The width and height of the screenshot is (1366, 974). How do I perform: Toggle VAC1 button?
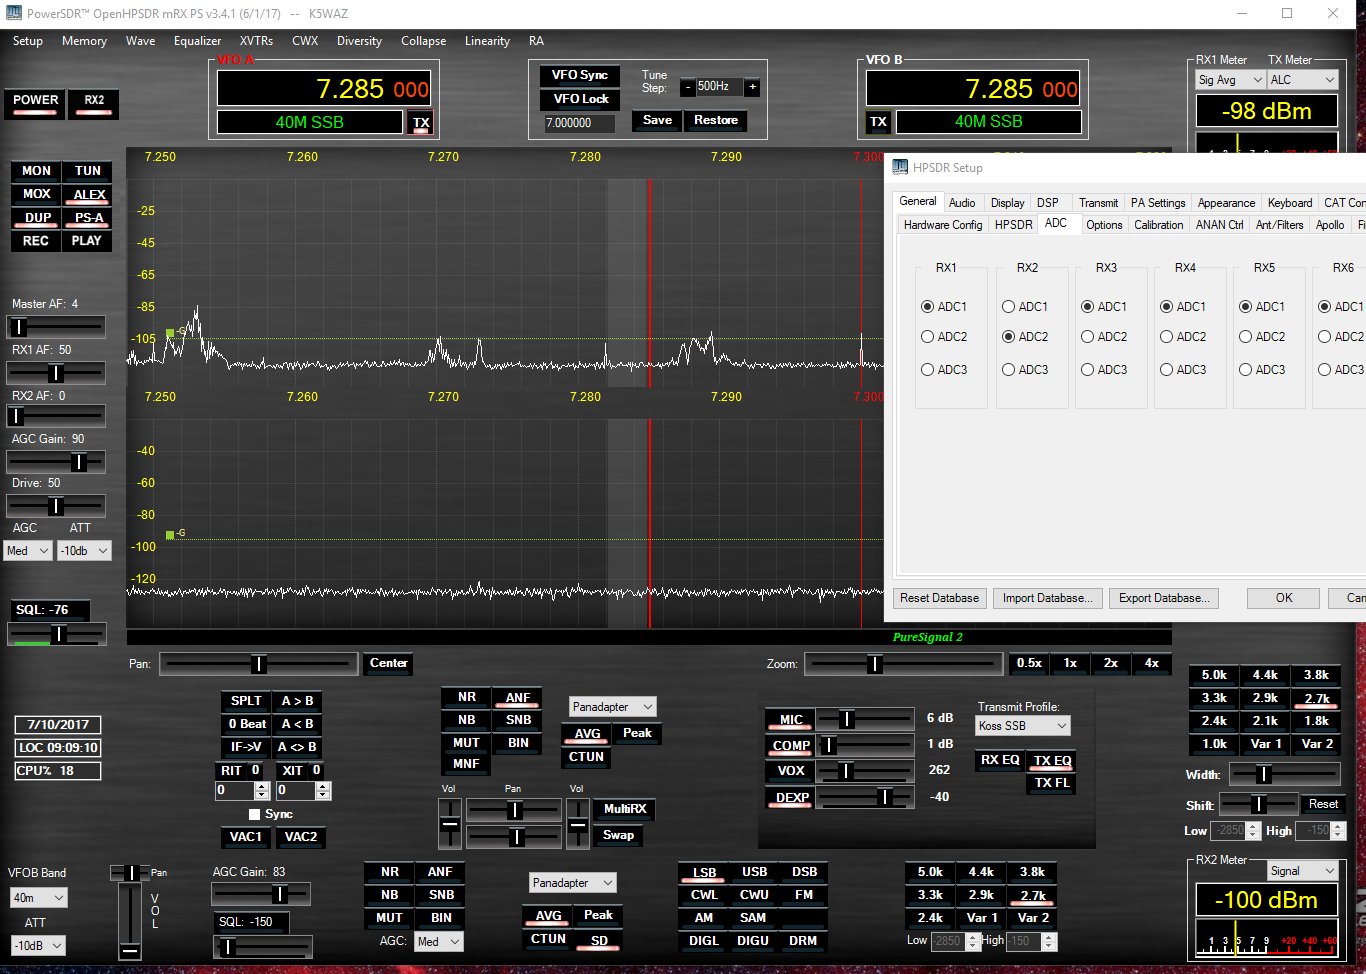[246, 837]
